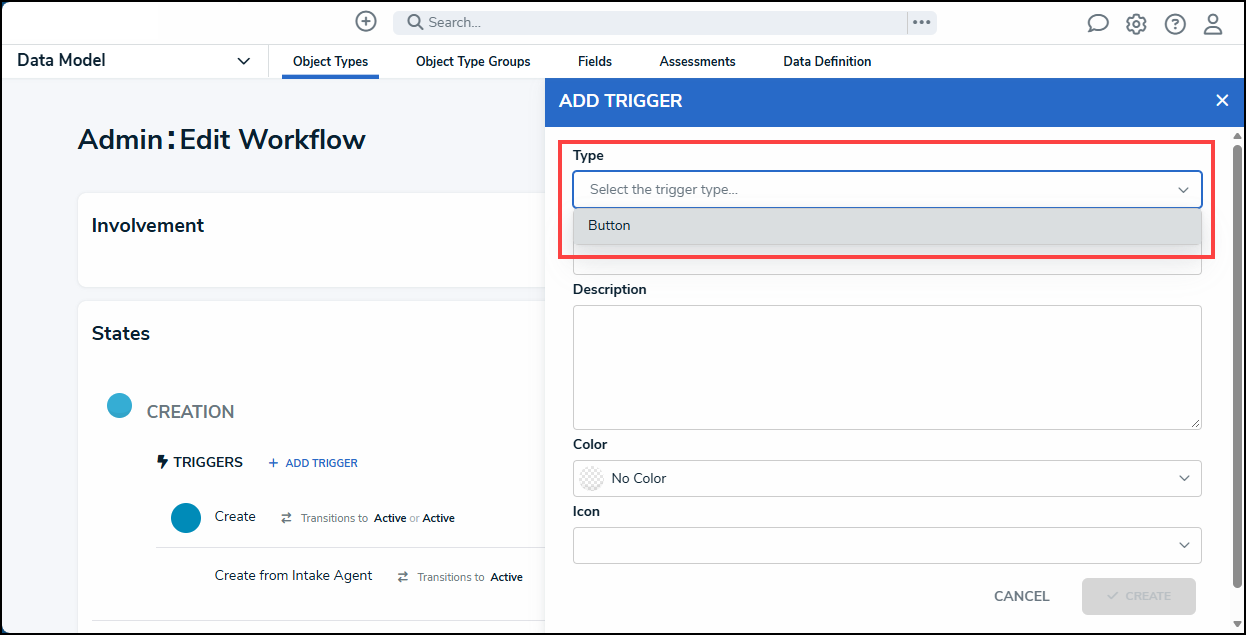Open the Create from Intake Agent trigger

click(x=293, y=576)
